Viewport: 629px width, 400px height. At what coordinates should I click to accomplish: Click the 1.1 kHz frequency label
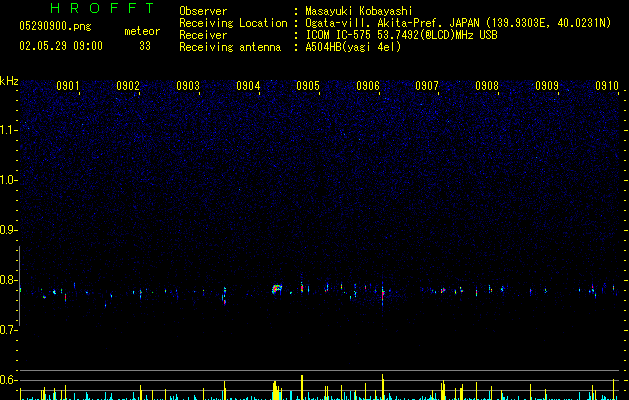tap(9, 130)
